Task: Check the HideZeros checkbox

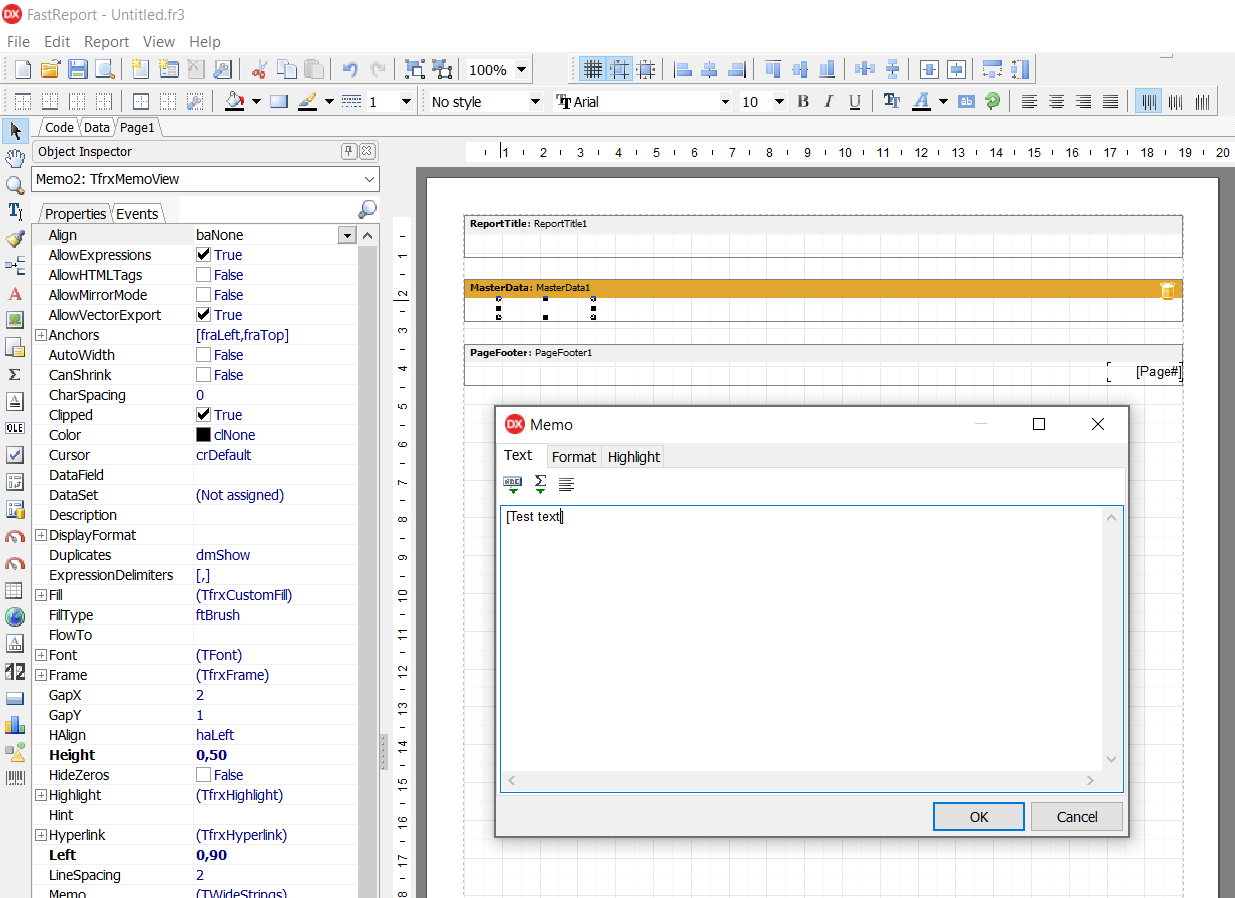Action: 203,775
